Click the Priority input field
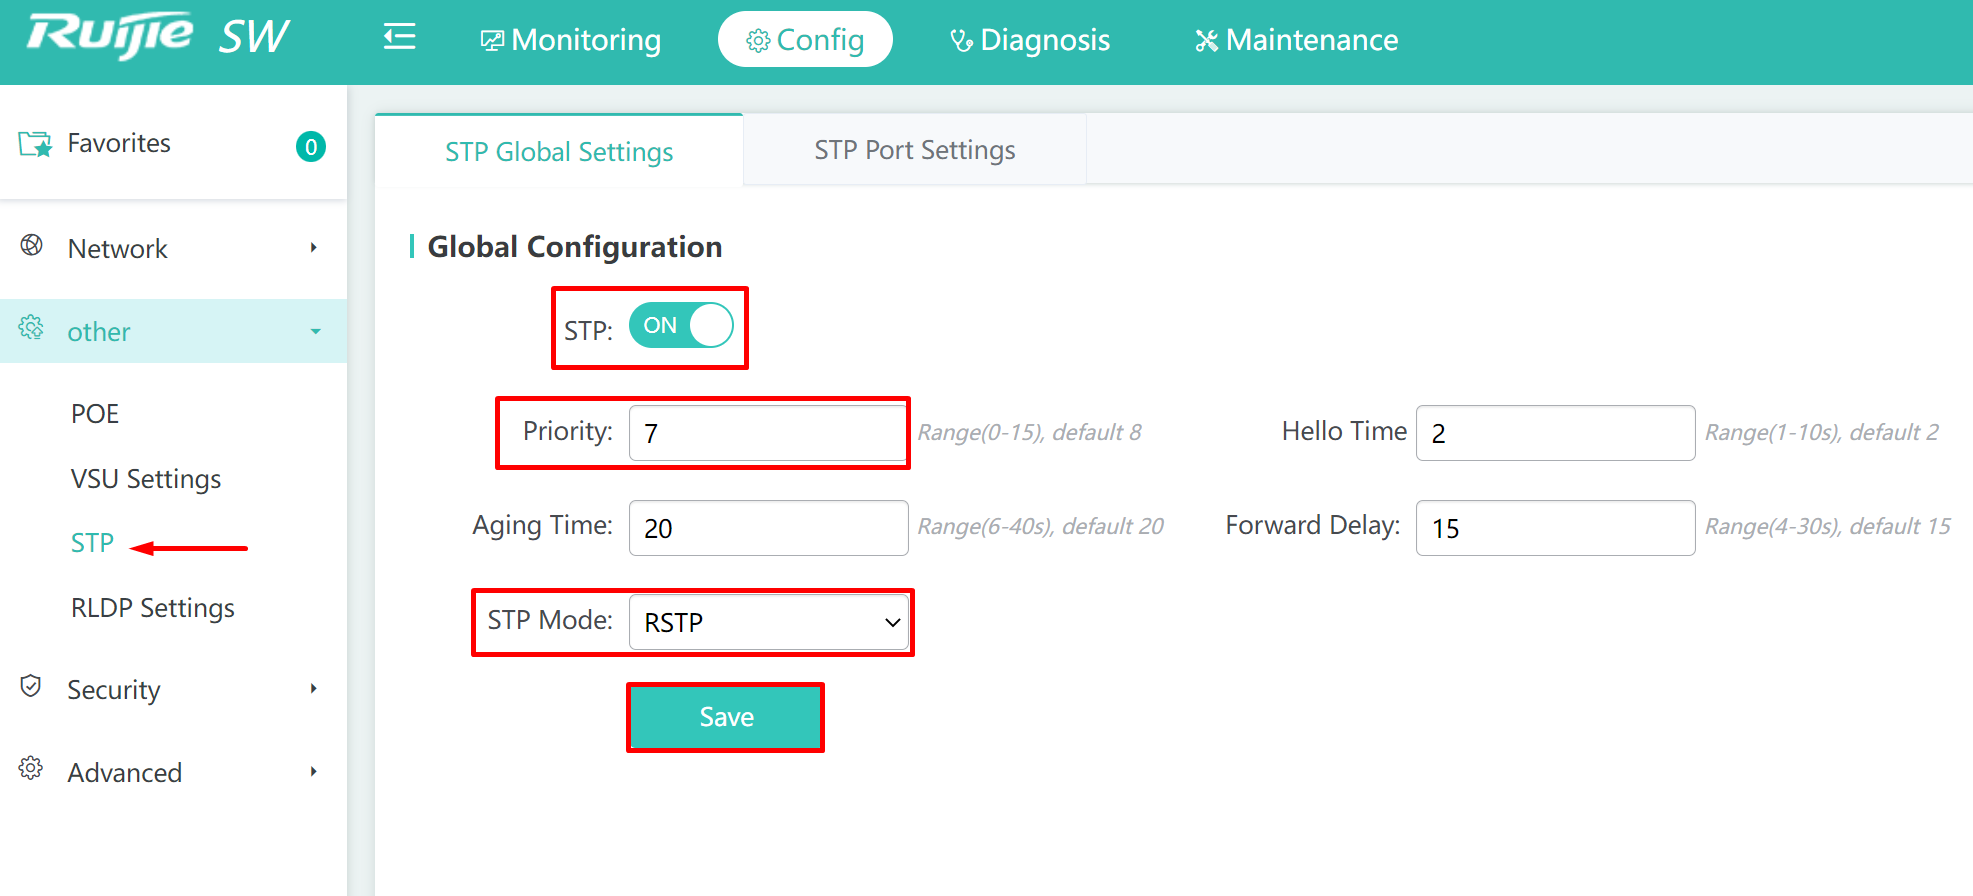 pos(768,433)
